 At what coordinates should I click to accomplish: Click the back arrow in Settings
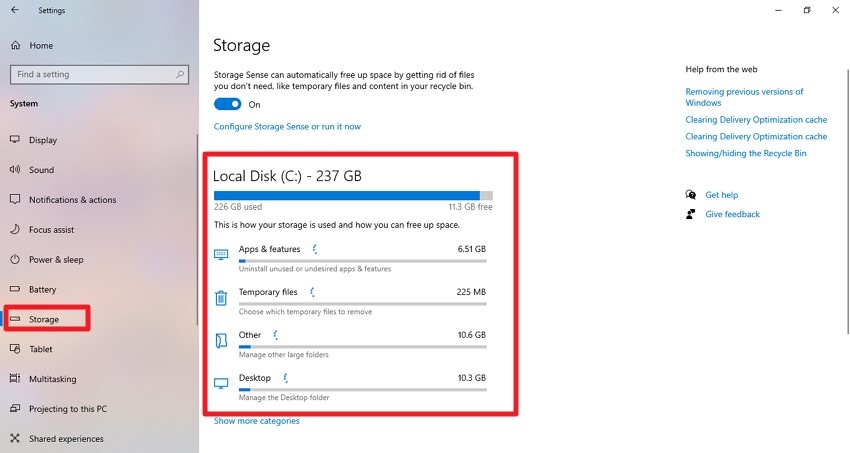(15, 10)
